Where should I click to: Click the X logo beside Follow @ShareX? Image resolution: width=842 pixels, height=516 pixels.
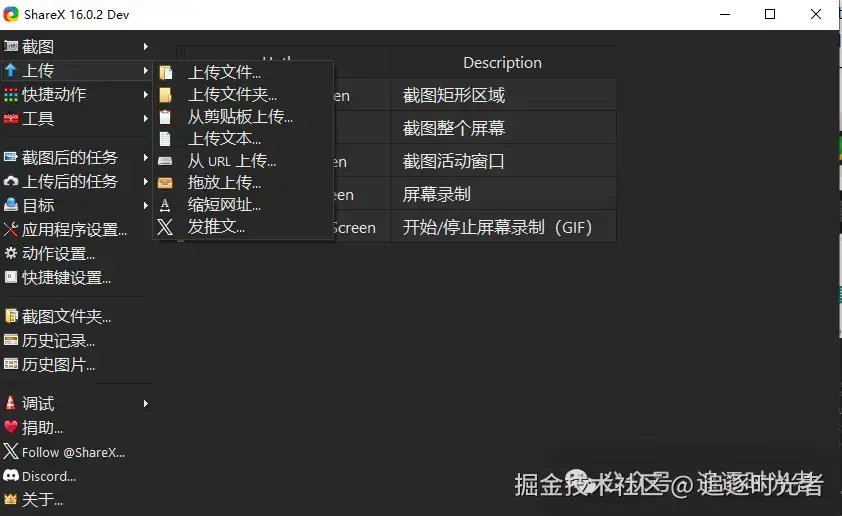click(x=11, y=451)
